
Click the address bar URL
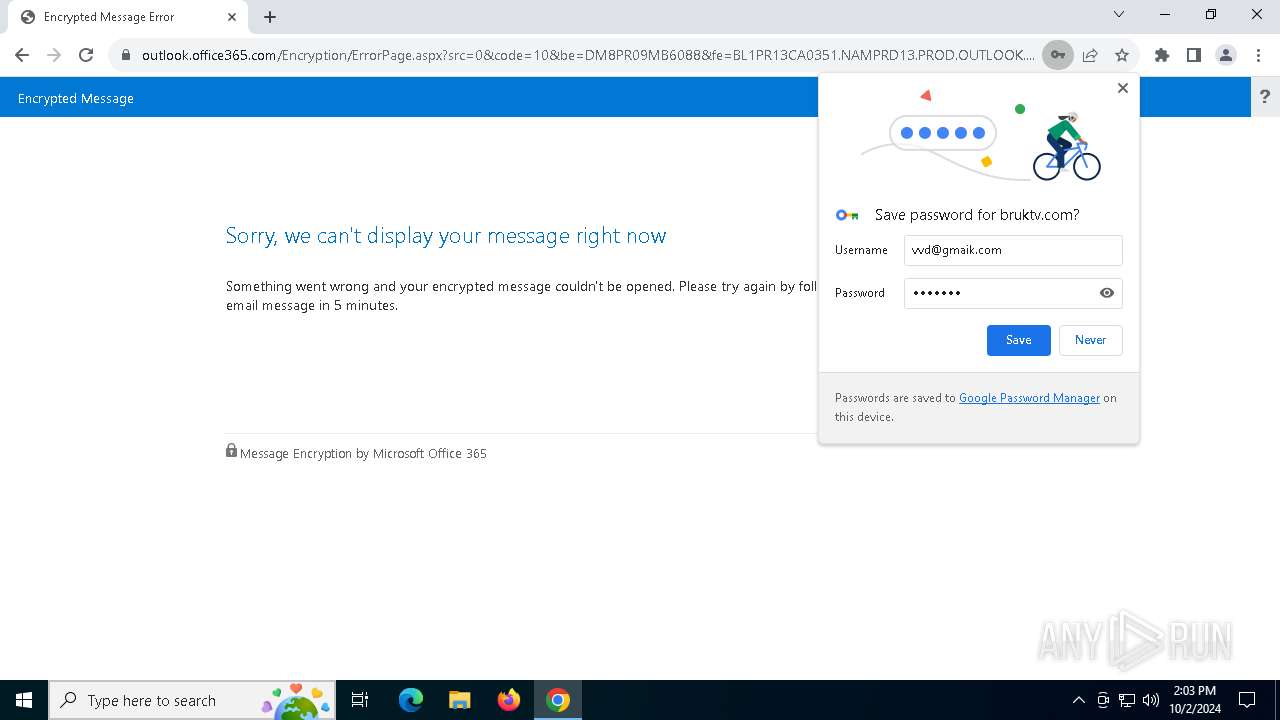(x=588, y=55)
